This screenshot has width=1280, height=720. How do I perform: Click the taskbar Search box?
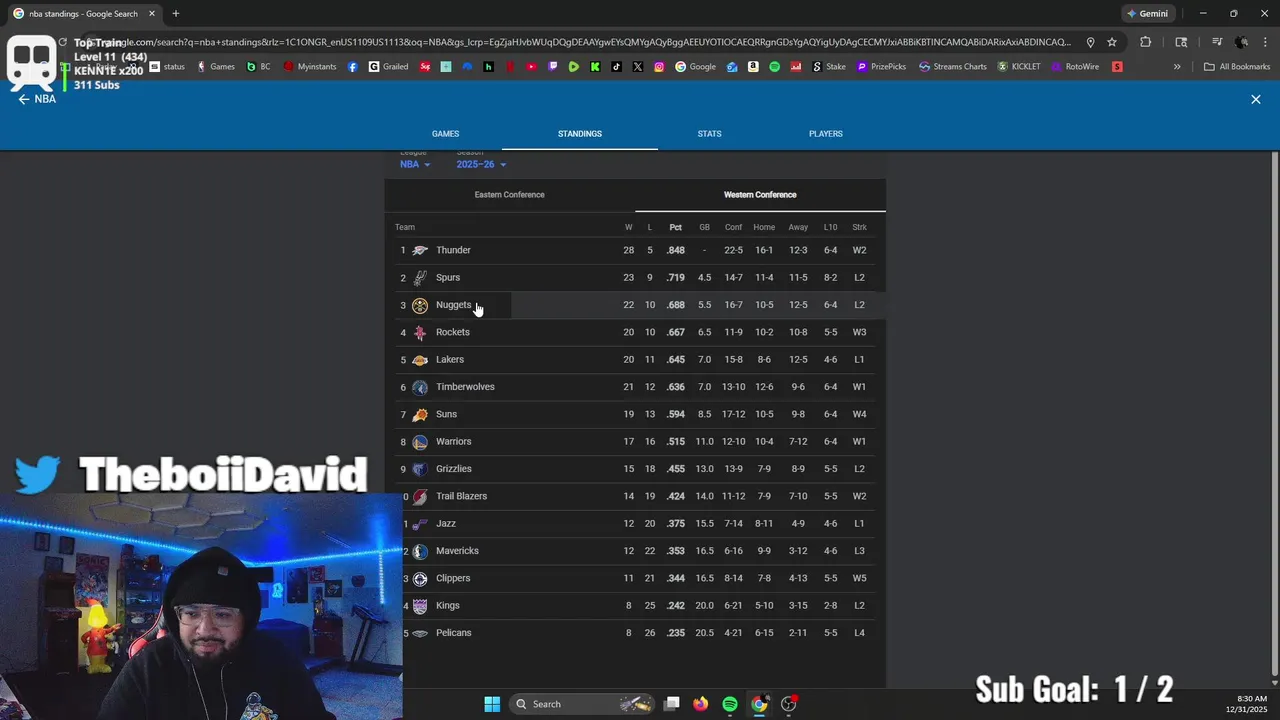click(583, 704)
